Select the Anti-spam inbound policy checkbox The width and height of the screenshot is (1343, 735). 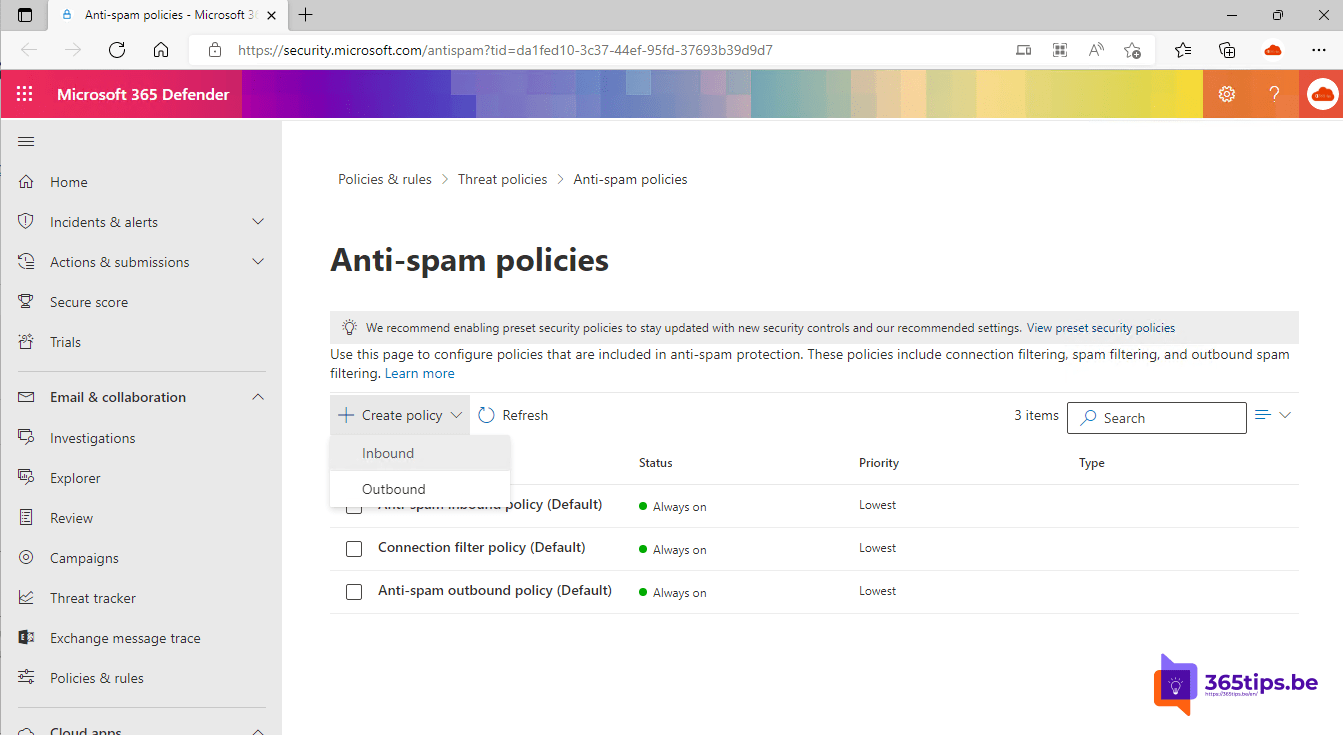pos(354,506)
